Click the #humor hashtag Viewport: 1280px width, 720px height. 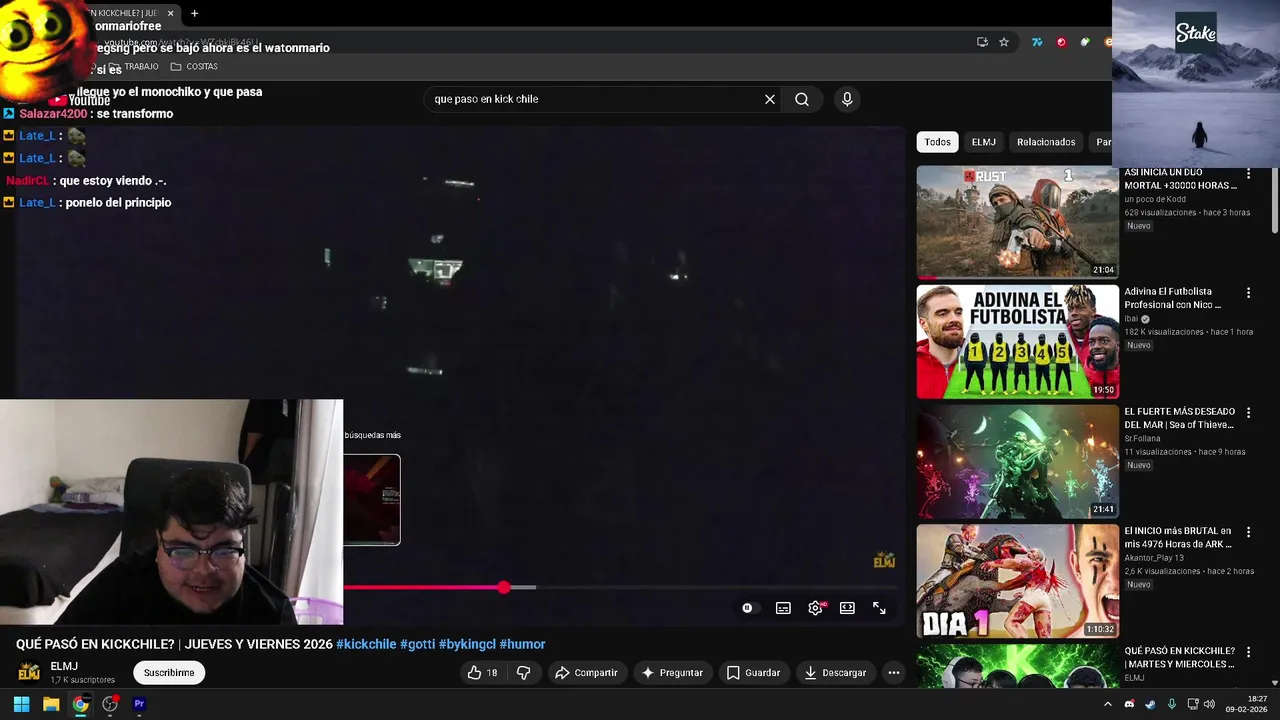pyautogui.click(x=522, y=644)
